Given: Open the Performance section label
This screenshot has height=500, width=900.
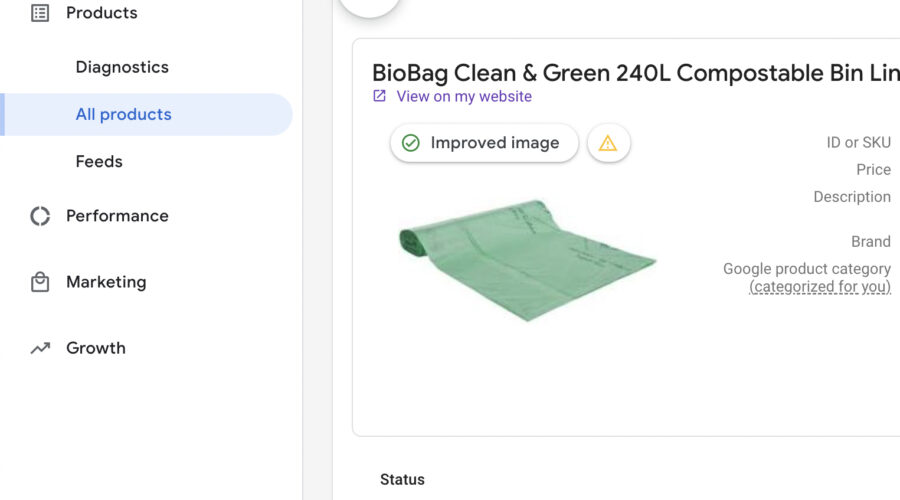Looking at the screenshot, I should coord(117,216).
